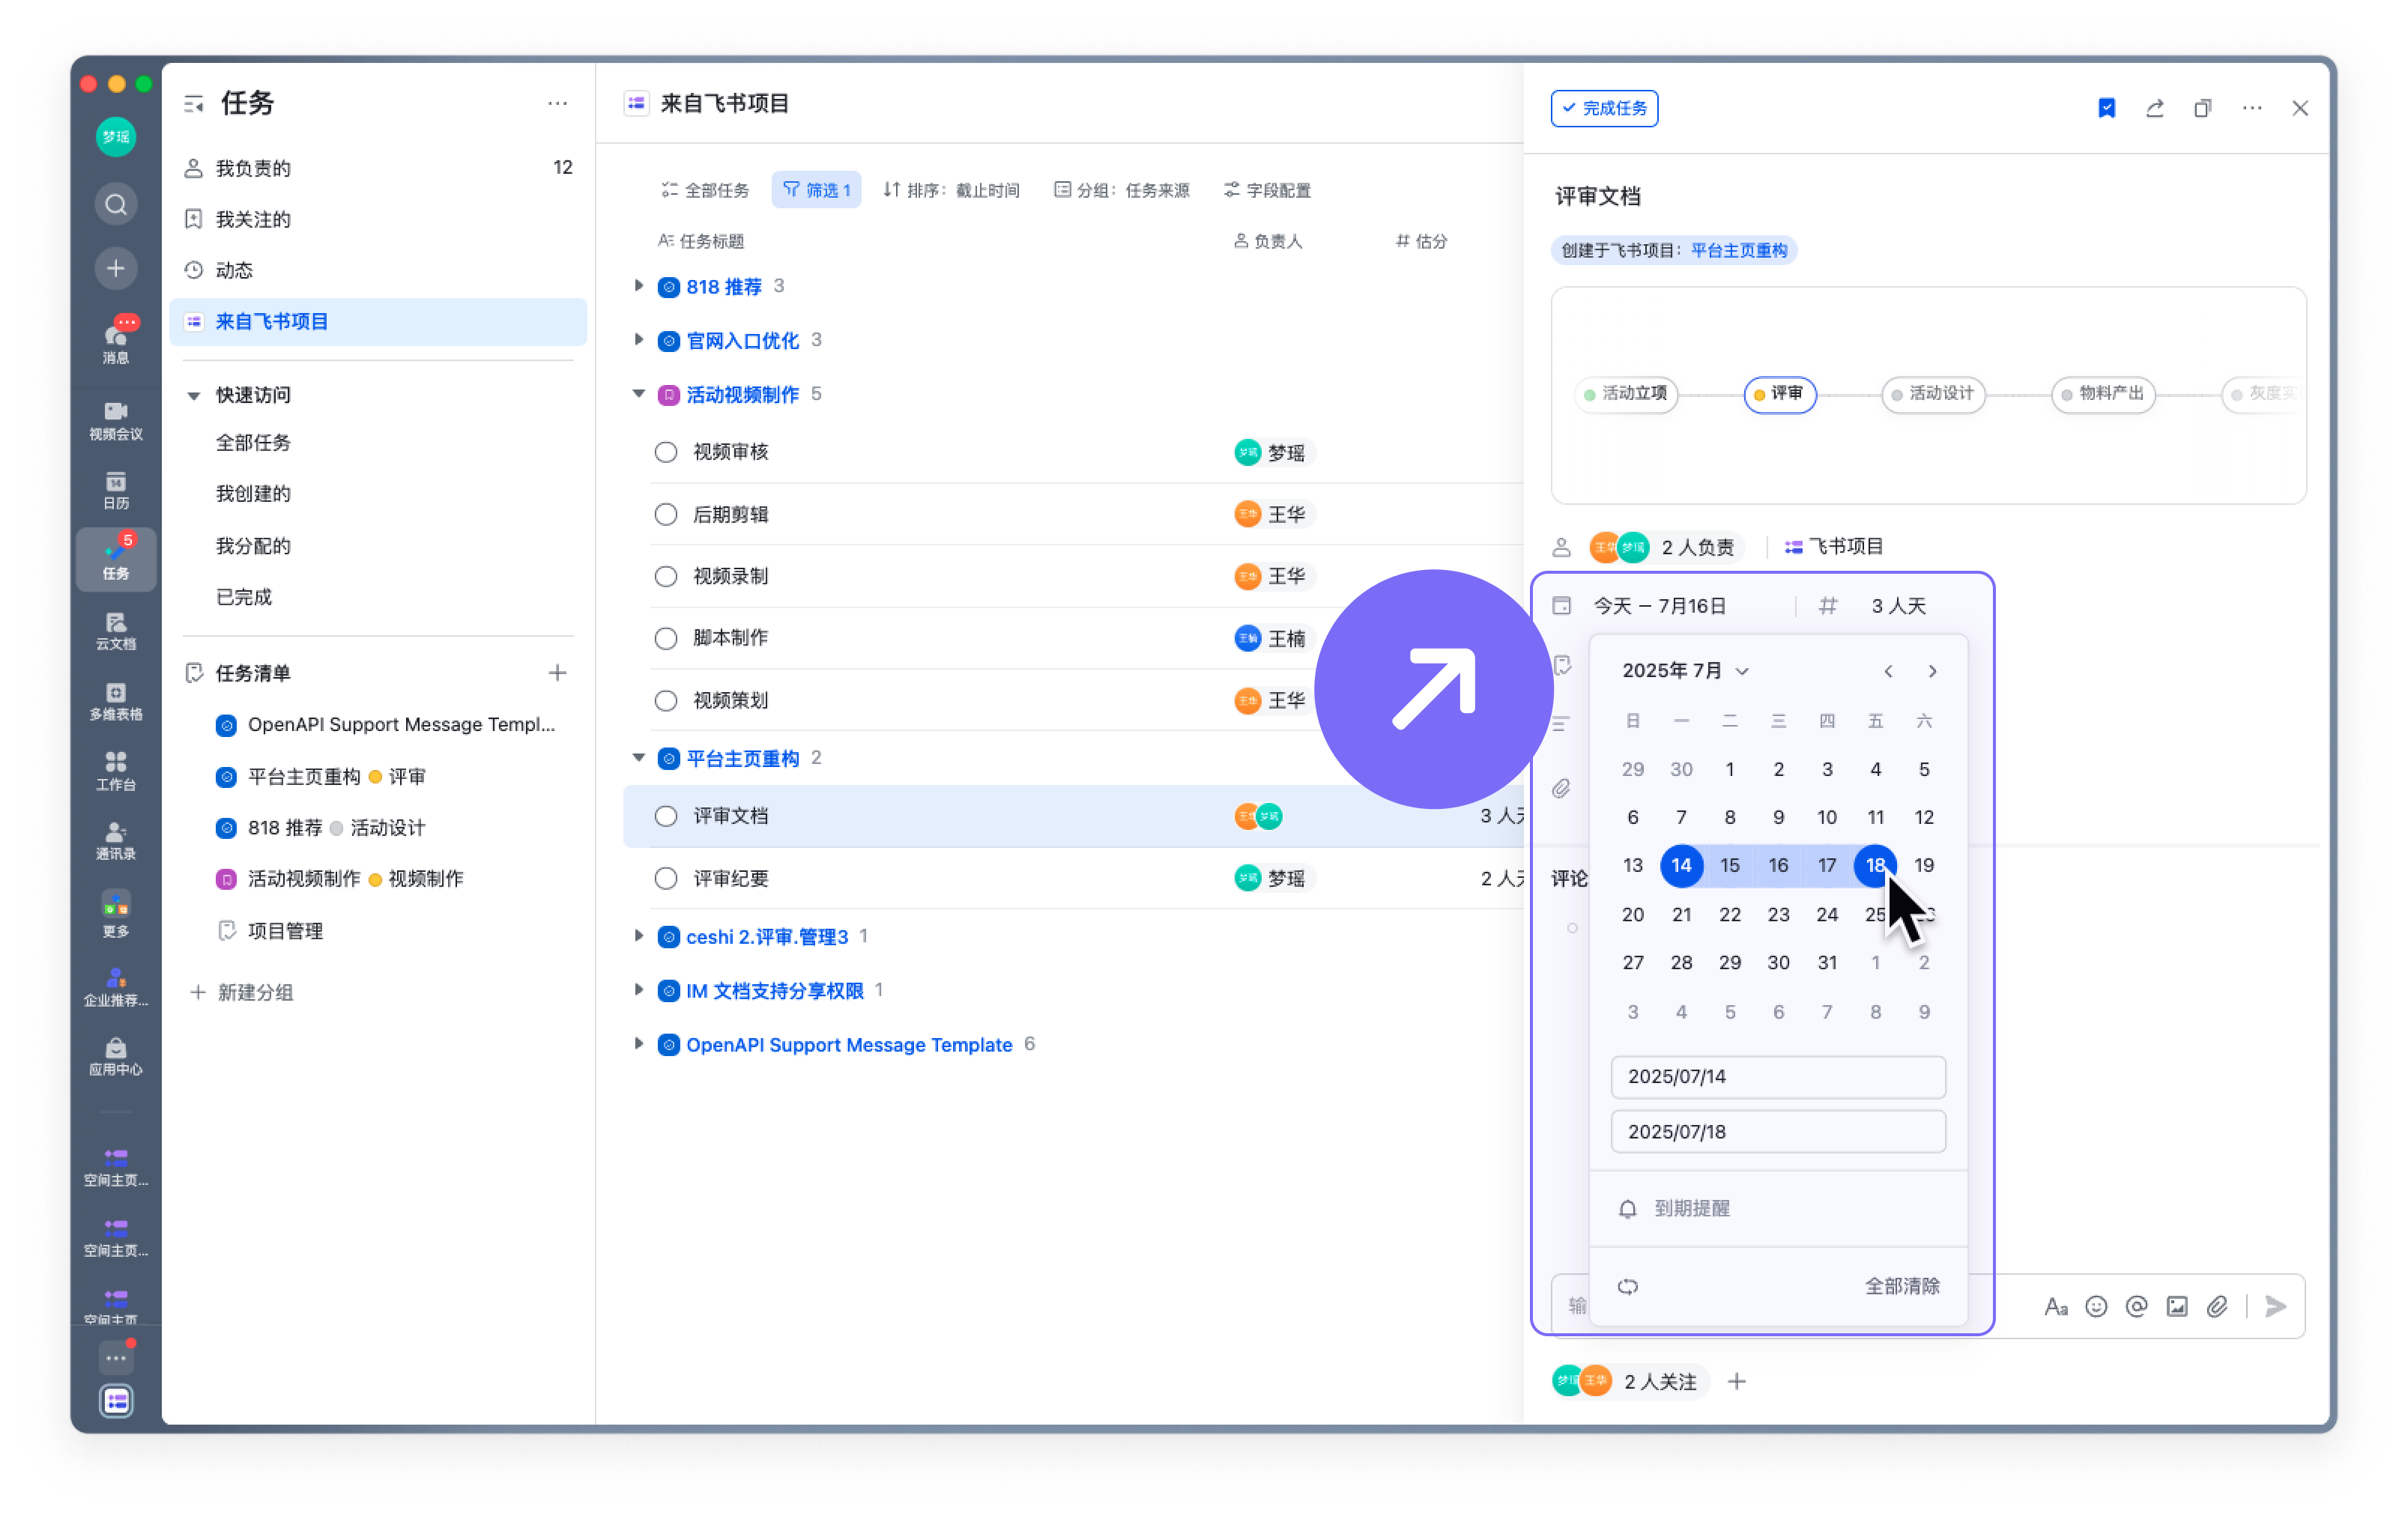Expand the 818 推荐 group

pyautogui.click(x=638, y=286)
